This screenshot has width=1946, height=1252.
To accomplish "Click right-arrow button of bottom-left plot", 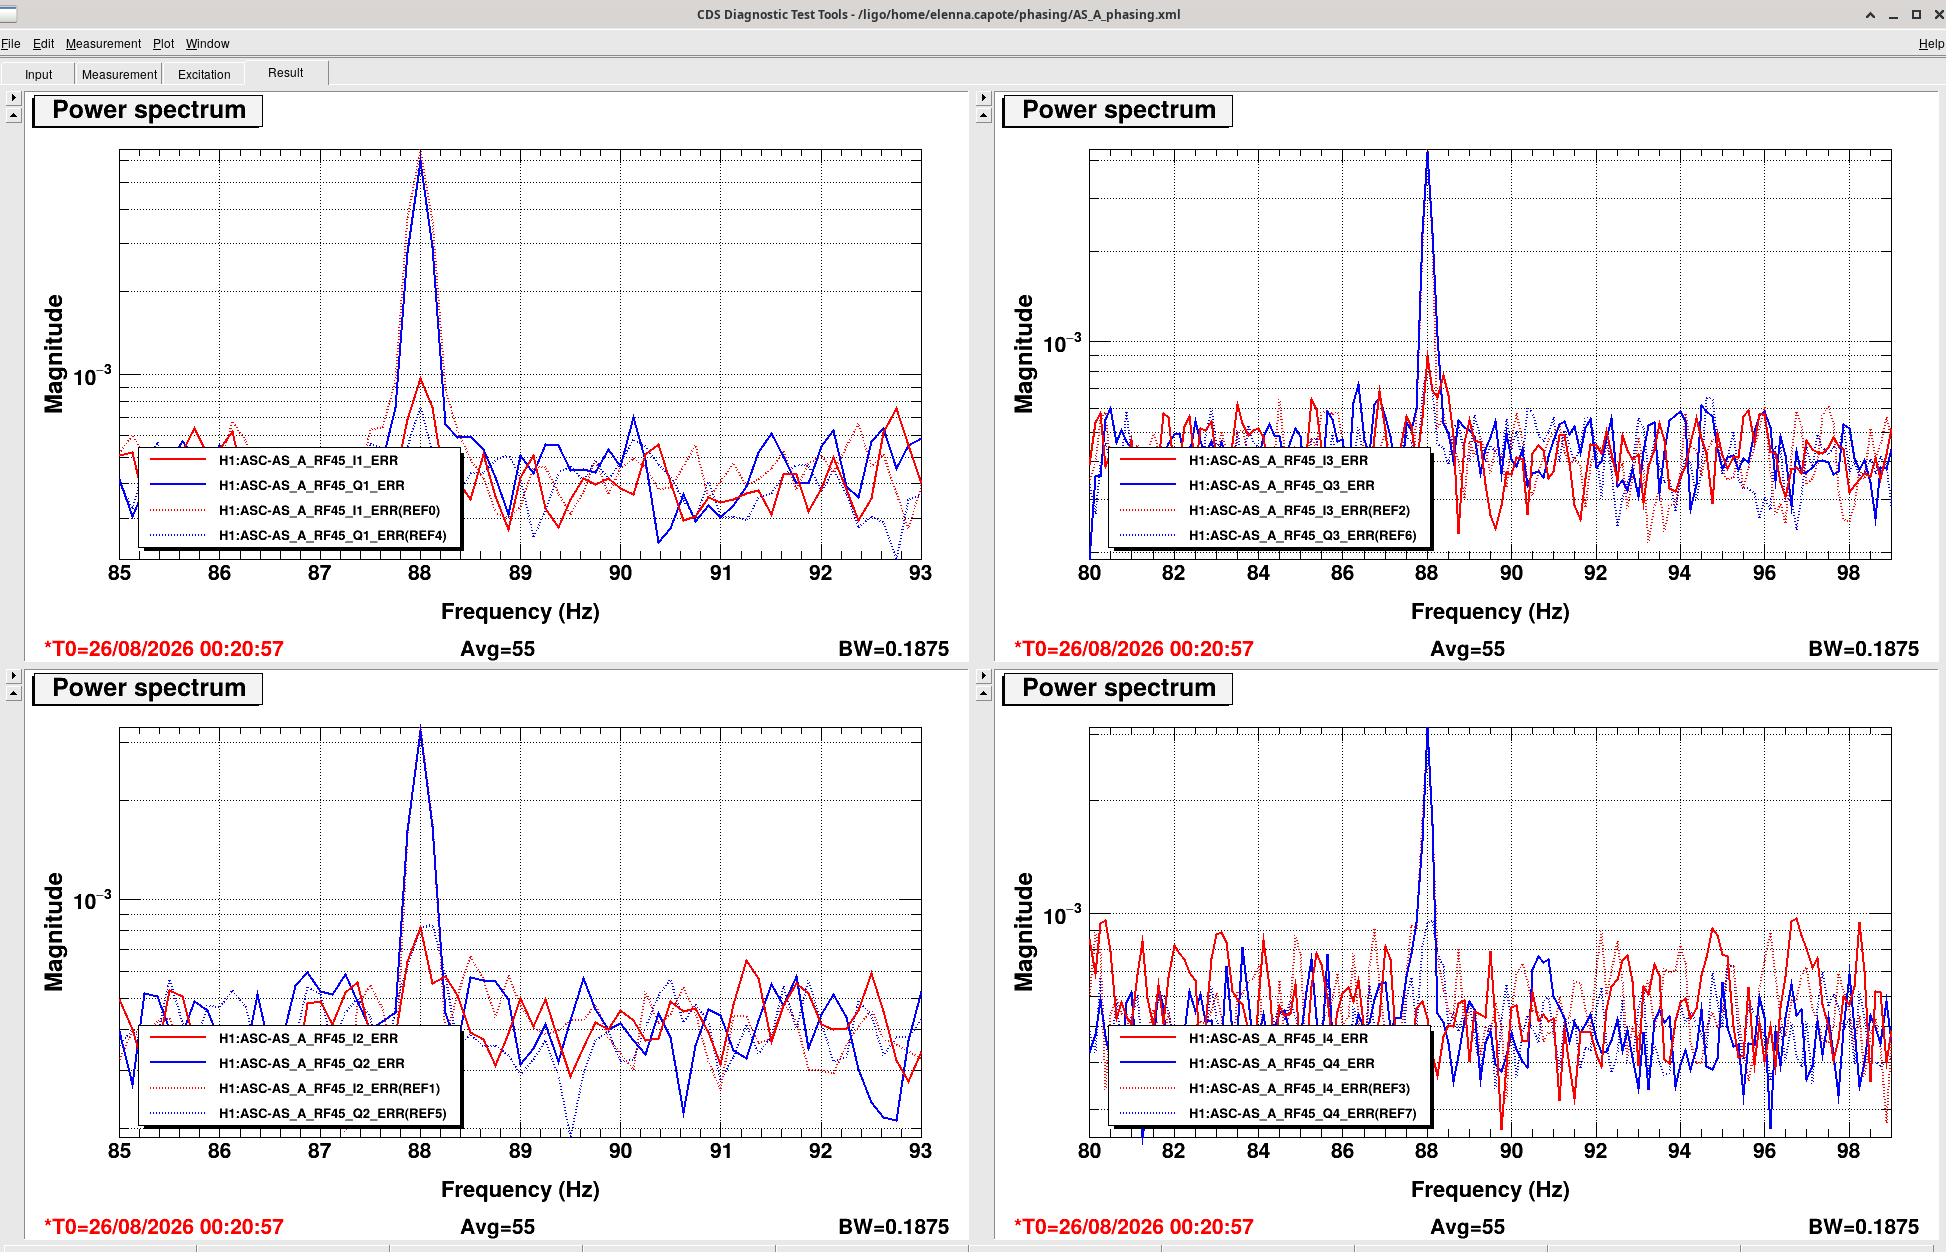I will (x=13, y=676).
